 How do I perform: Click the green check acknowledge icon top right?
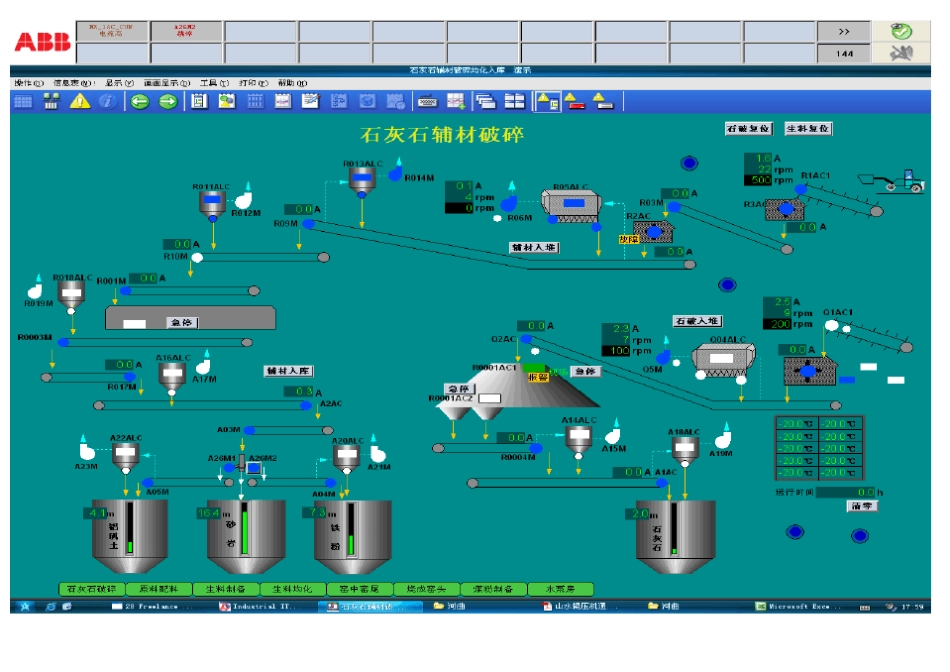click(x=901, y=31)
